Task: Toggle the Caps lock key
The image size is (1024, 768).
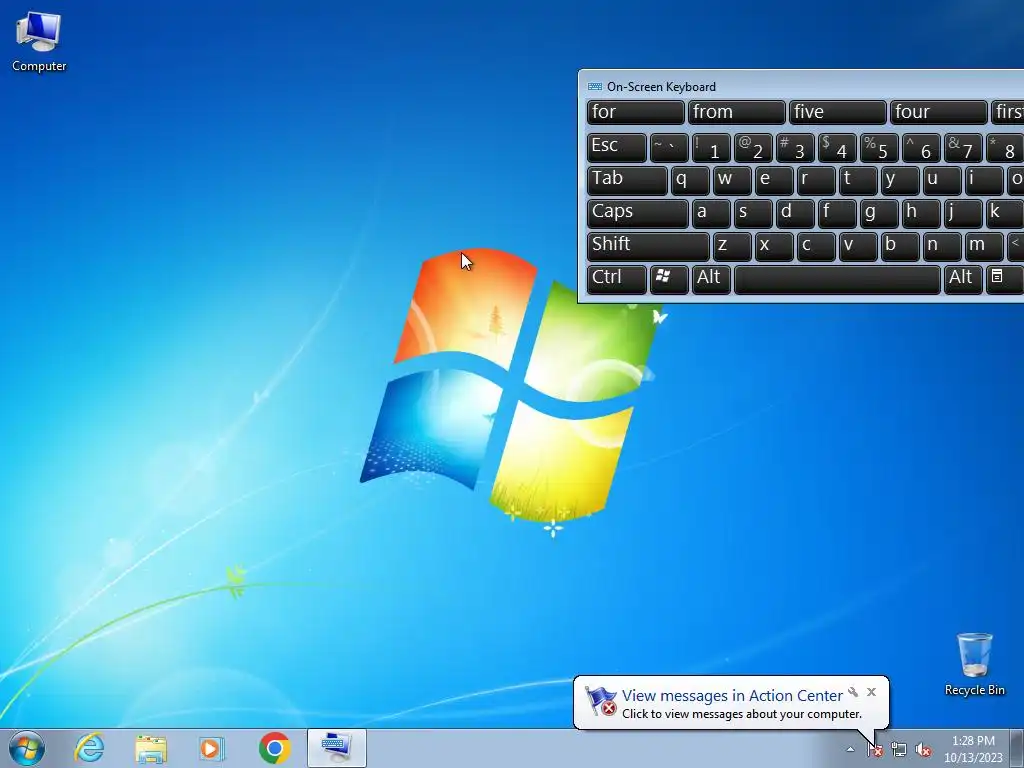Action: [637, 214]
